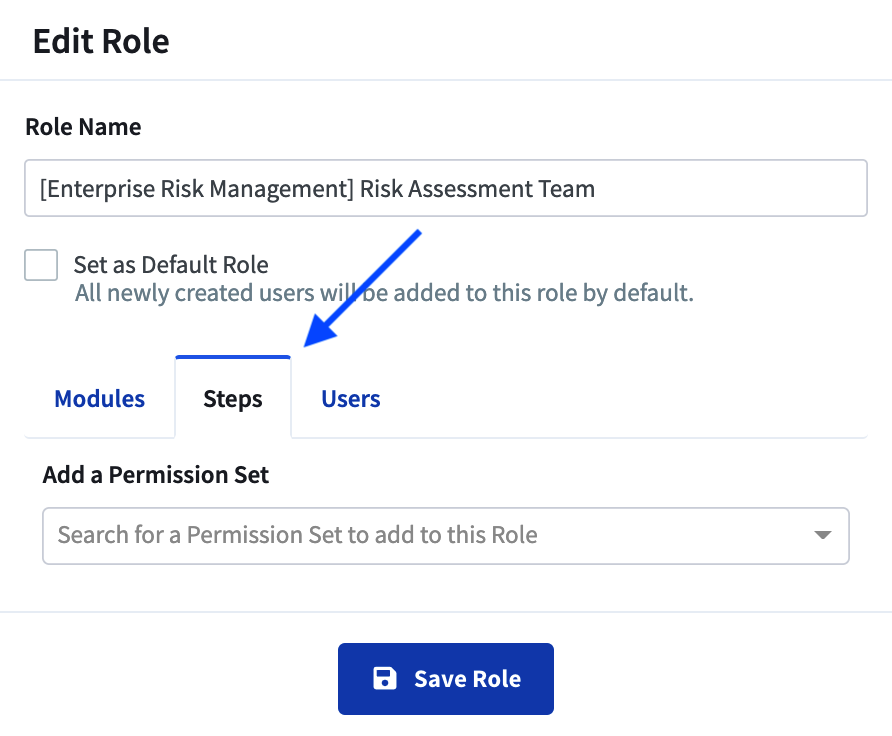Switch to the Modules tab
892x736 pixels.
pyautogui.click(x=99, y=398)
